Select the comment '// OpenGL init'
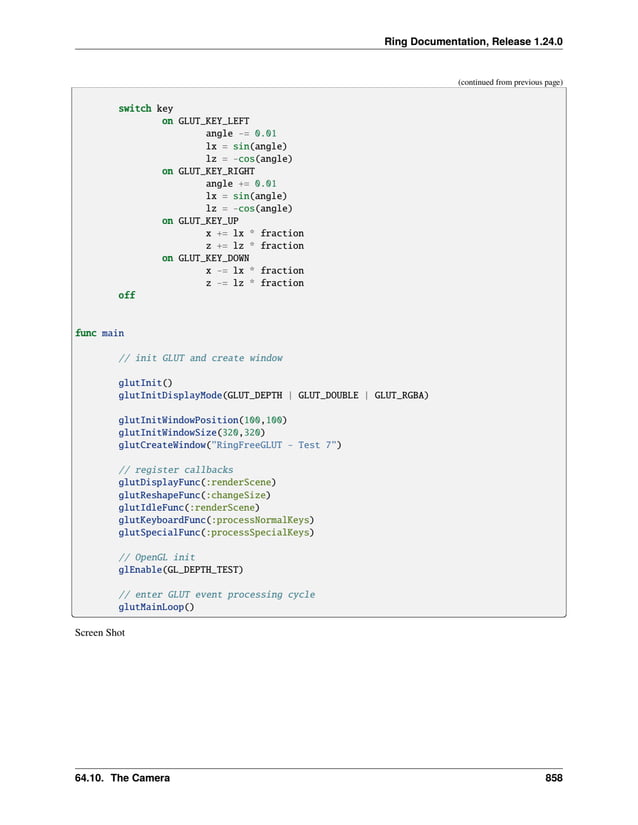 tap(157, 557)
